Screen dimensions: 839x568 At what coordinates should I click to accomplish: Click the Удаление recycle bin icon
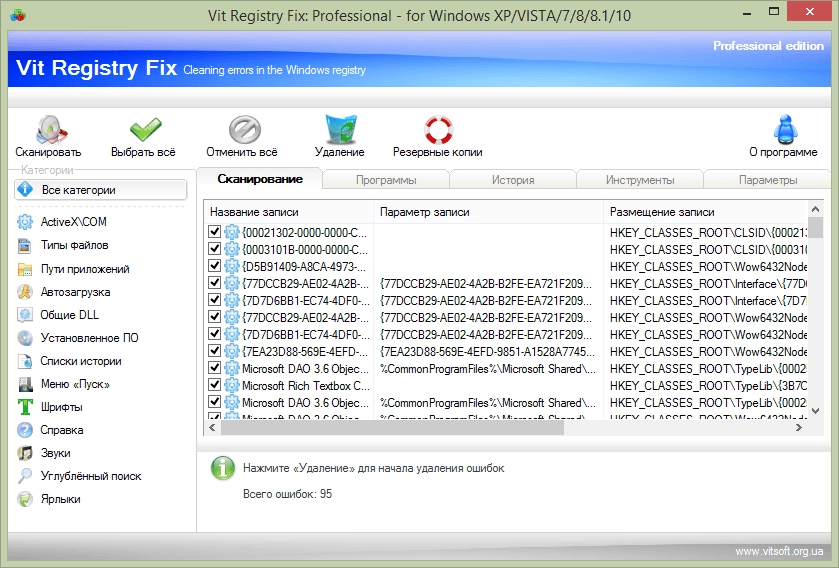[341, 129]
